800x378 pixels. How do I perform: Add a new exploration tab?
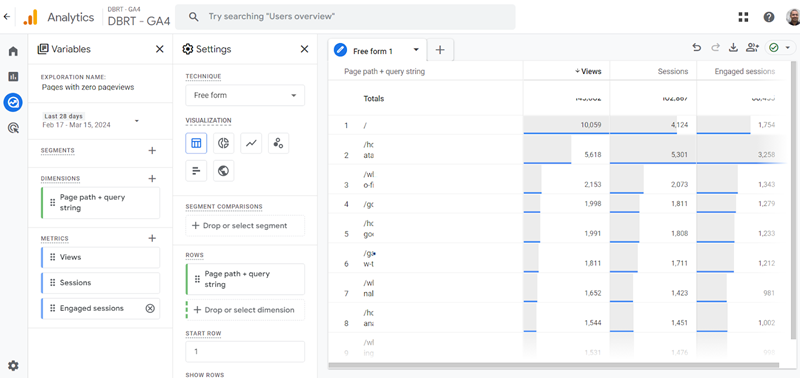coord(440,50)
